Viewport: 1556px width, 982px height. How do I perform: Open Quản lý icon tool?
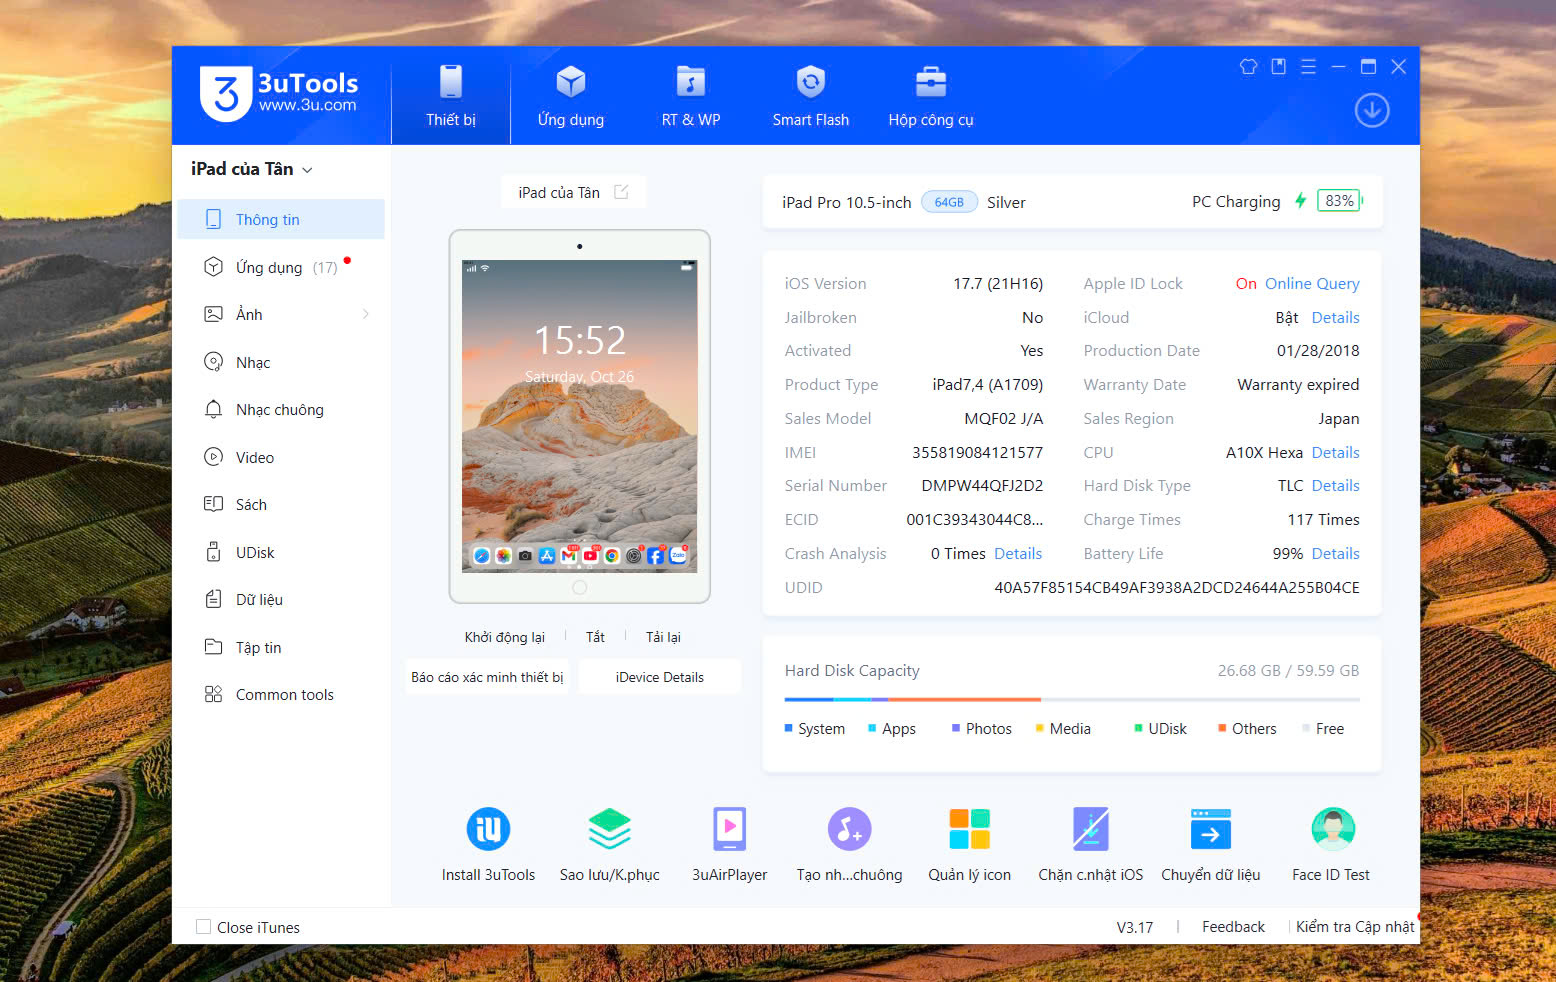(x=970, y=845)
